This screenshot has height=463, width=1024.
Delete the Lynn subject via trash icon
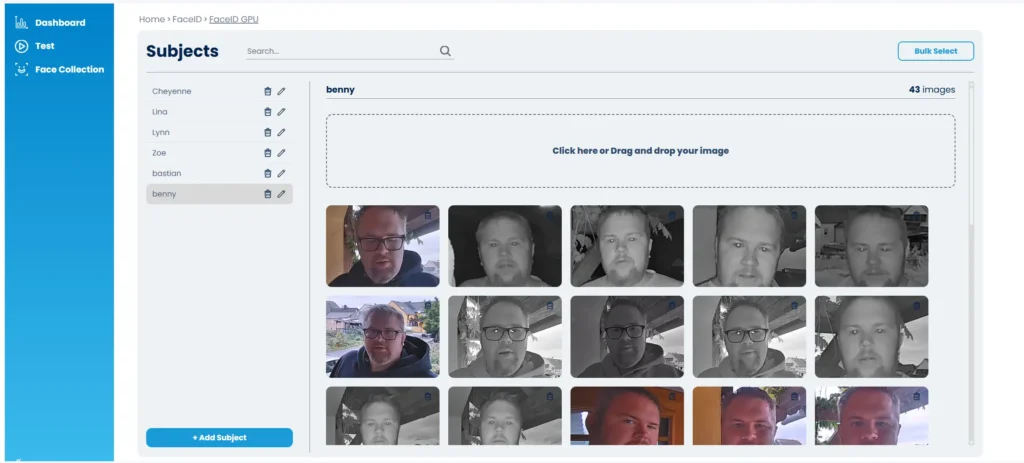pos(267,132)
